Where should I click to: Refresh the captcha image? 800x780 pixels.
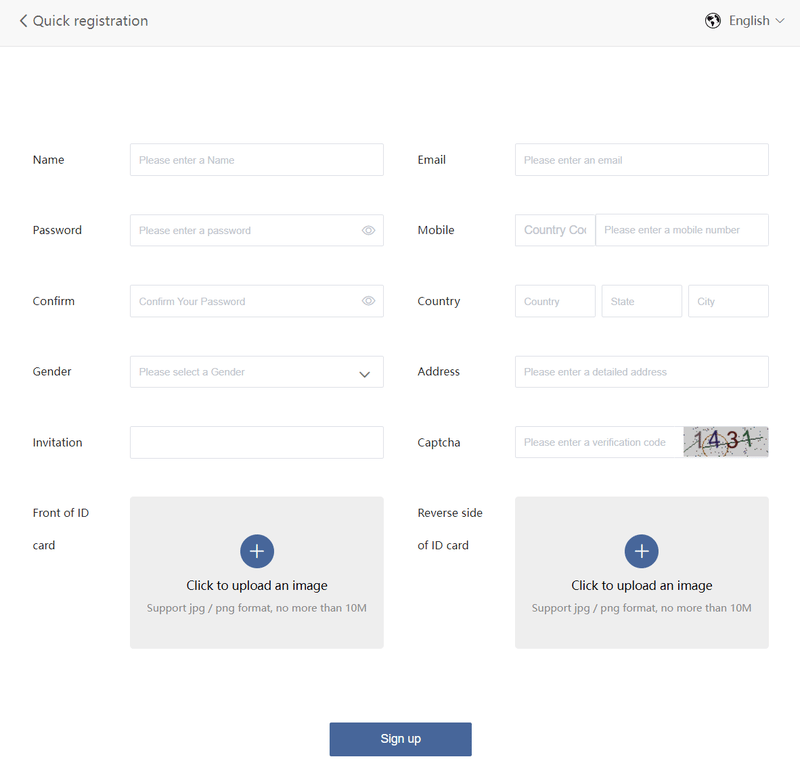725,442
